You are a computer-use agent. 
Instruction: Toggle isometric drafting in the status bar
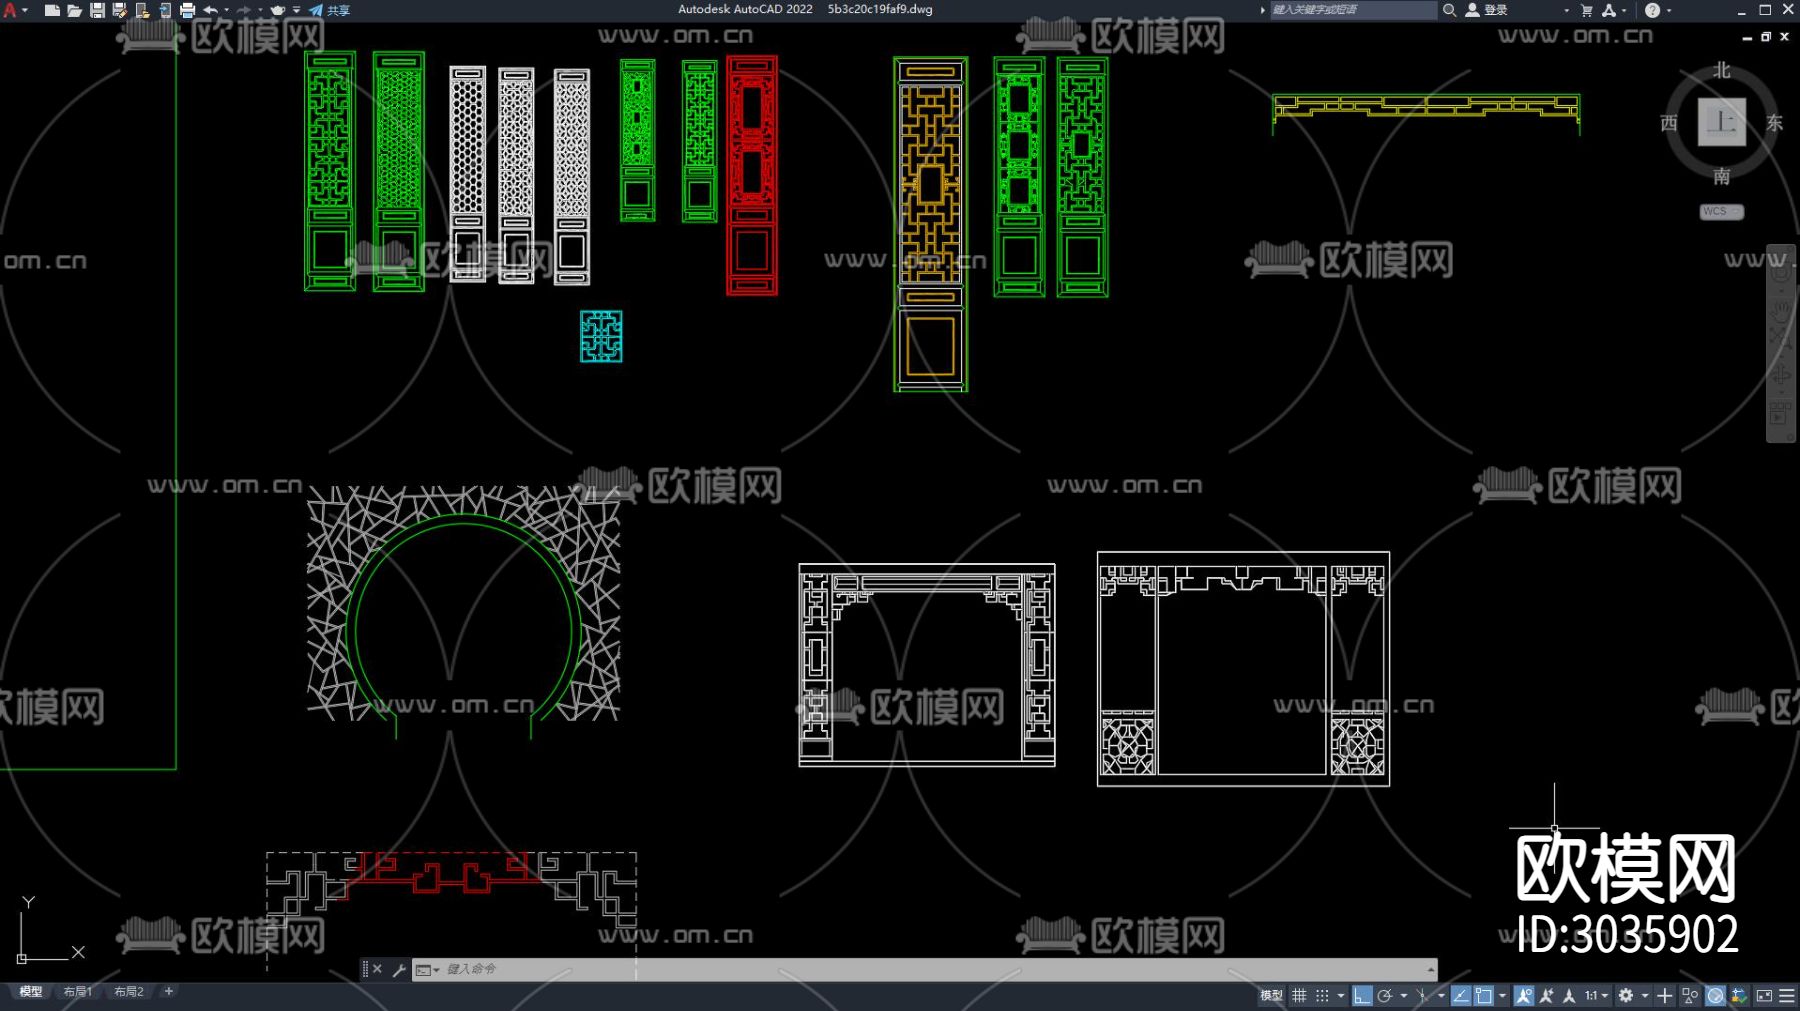[x=1422, y=996]
